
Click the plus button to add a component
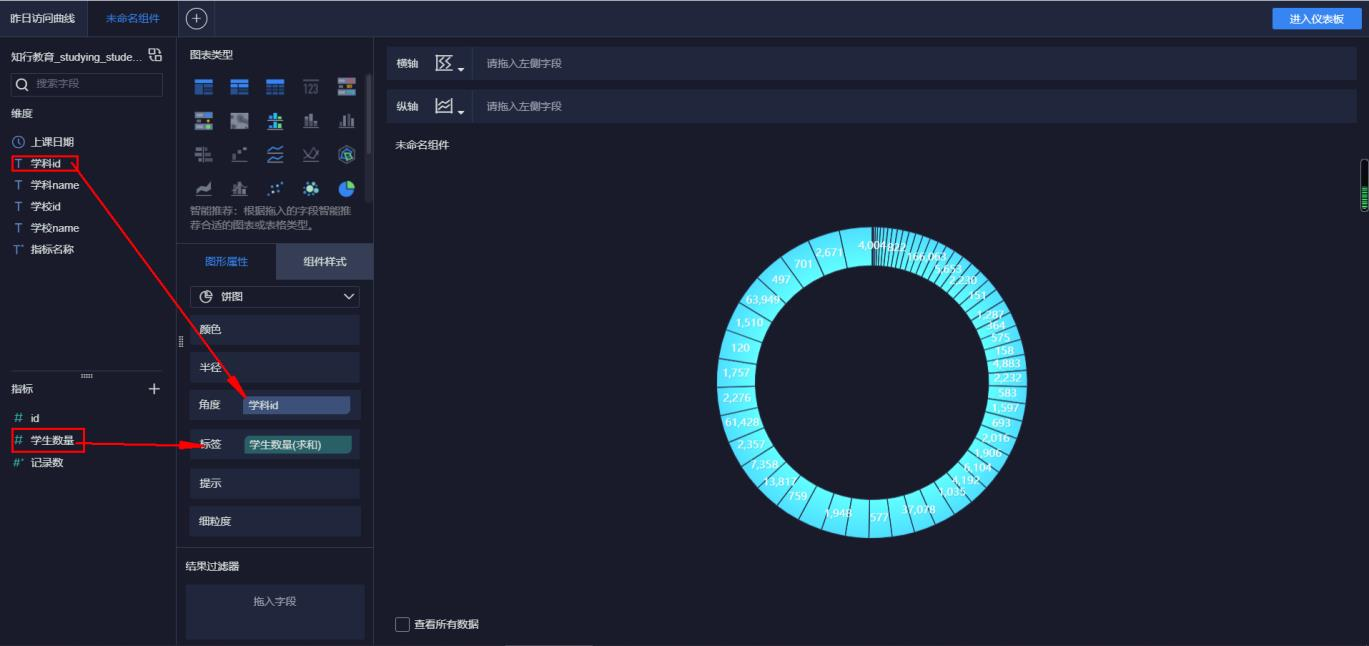tap(196, 17)
